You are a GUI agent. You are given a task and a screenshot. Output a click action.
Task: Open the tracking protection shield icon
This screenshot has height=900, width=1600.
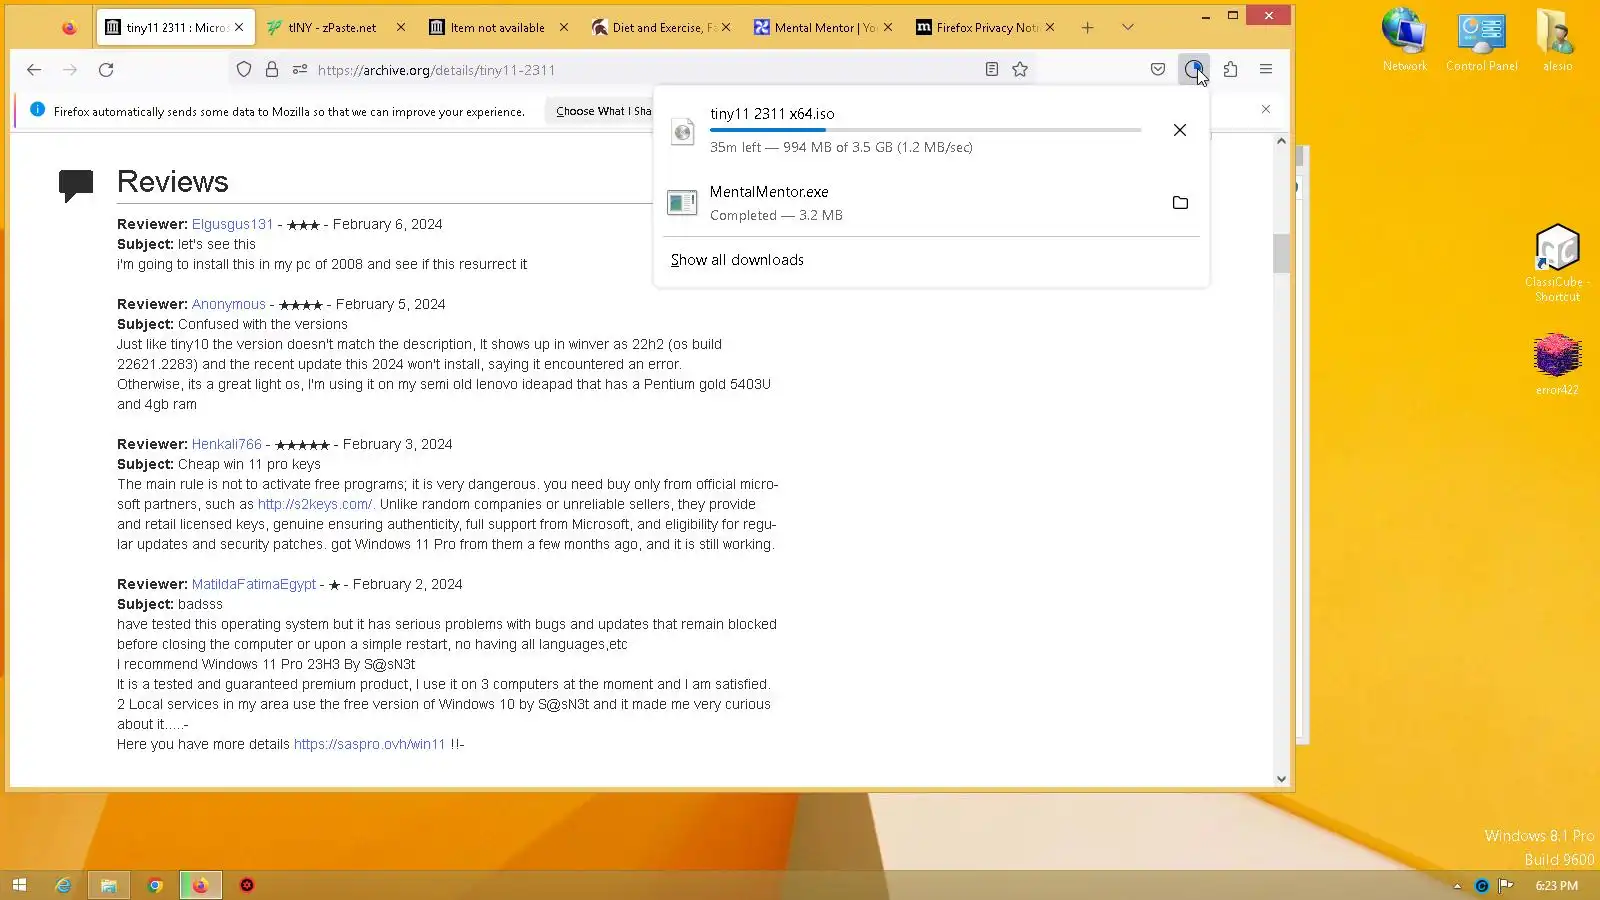click(x=244, y=70)
